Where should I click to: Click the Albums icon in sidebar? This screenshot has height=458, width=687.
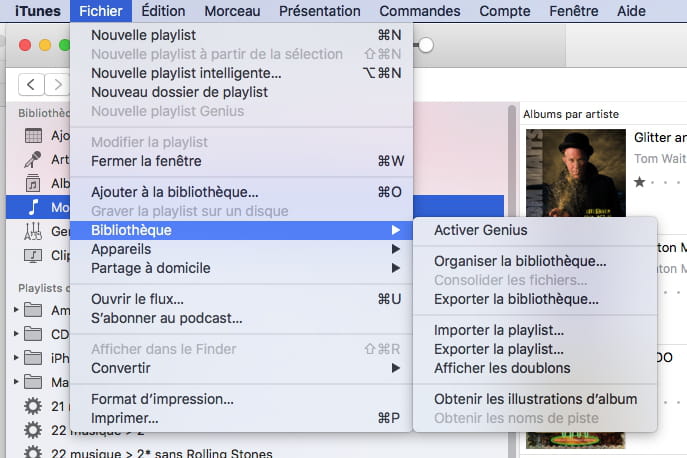point(33,183)
